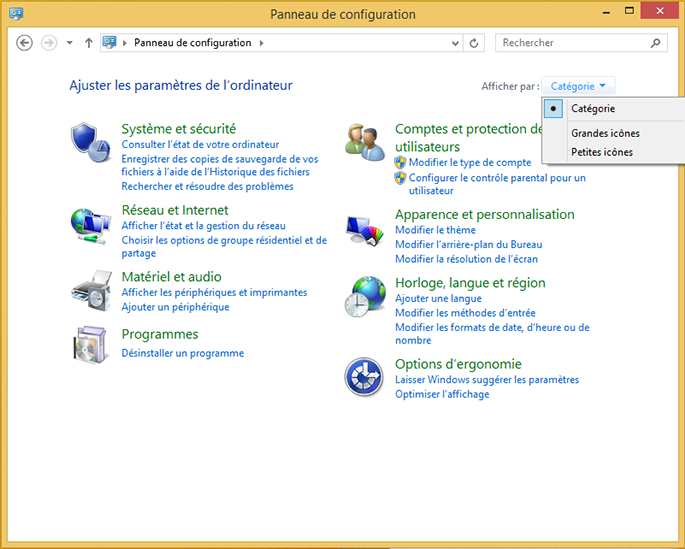Open Options d'ergonomie category heading
The image size is (685, 549).
click(458, 364)
